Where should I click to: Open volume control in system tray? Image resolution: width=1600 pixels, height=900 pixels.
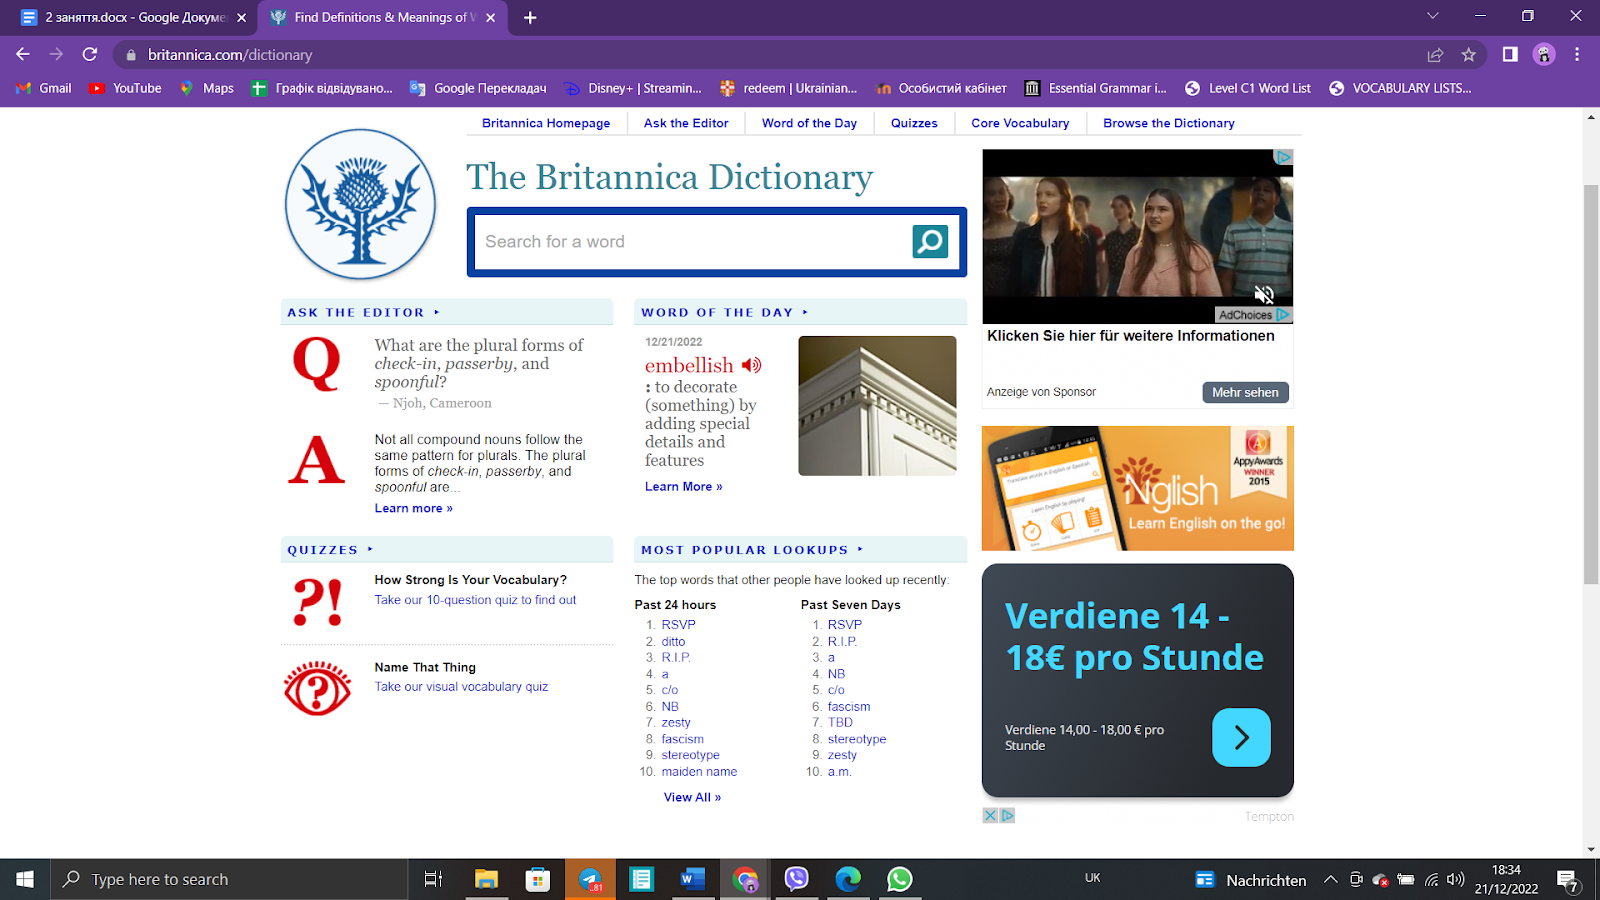(1456, 879)
